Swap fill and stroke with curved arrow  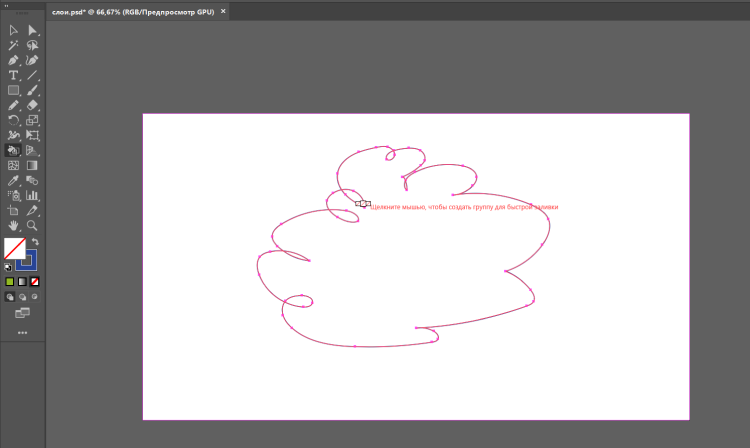pos(35,242)
